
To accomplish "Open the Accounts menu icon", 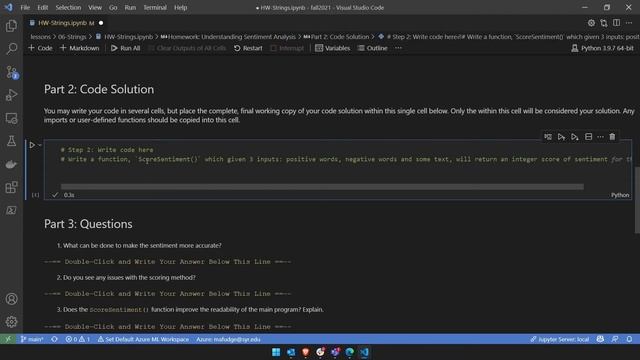I will 11,299.
